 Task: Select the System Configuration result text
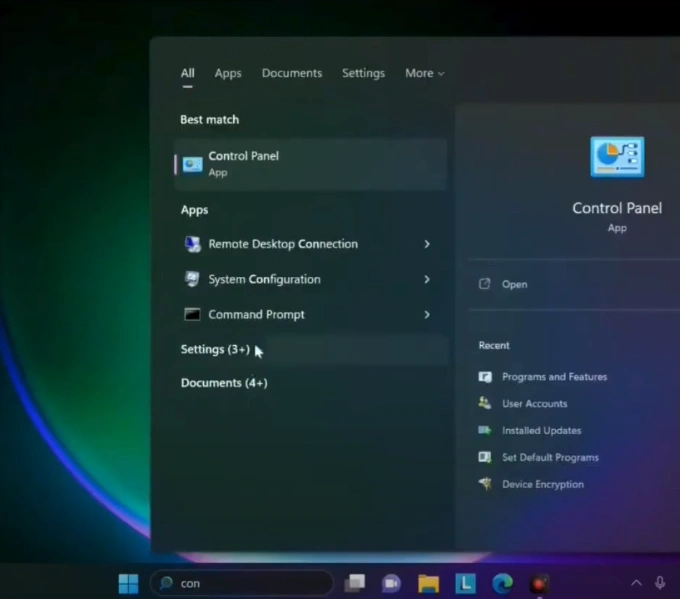(265, 279)
